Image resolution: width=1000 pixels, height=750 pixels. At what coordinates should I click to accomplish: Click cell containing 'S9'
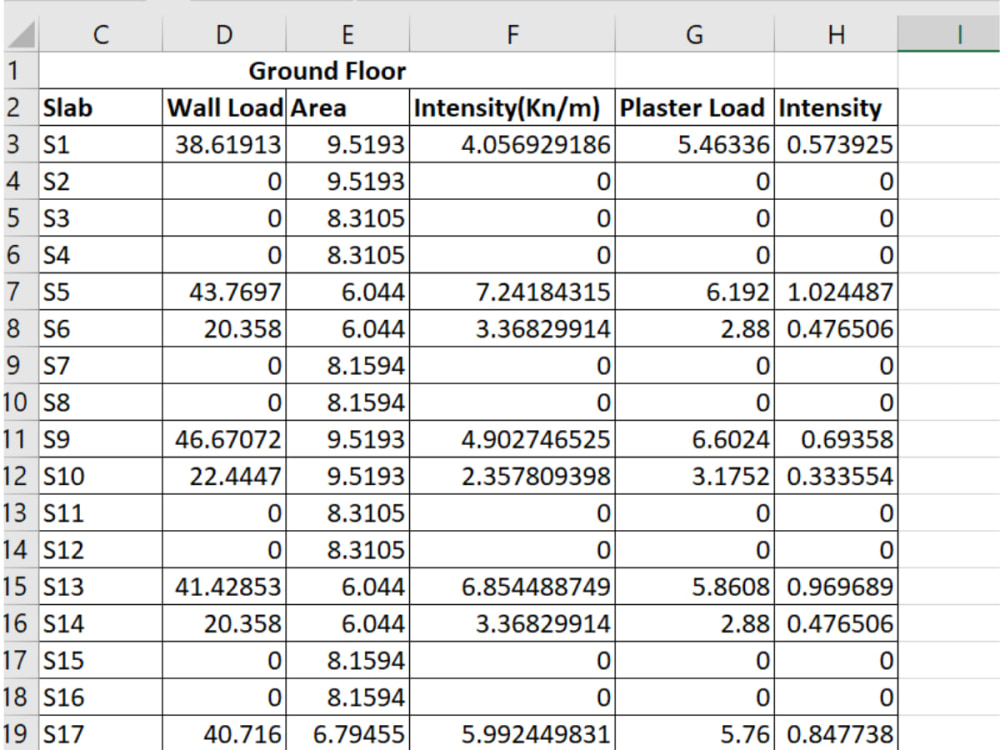[x=101, y=439]
